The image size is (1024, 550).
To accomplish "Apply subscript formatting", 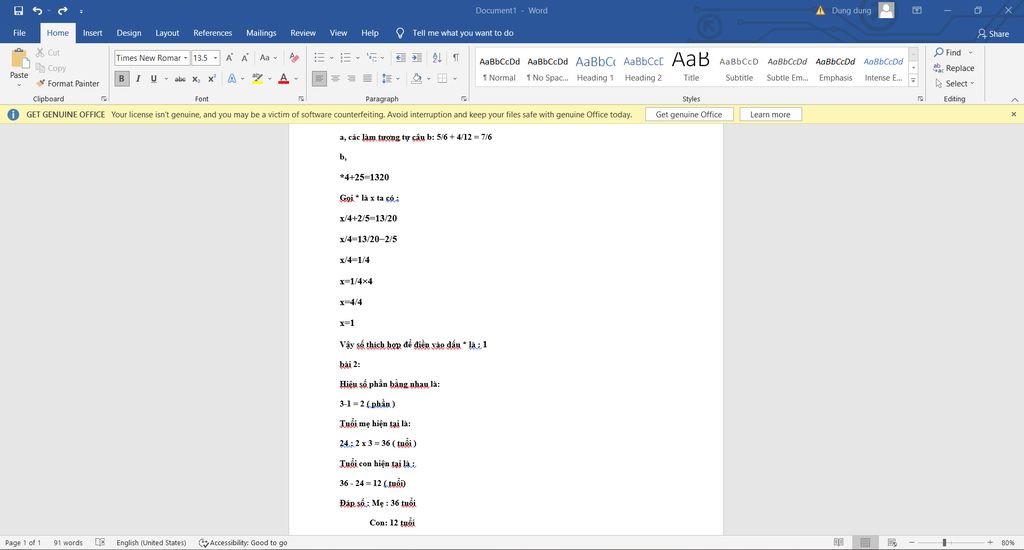I will (x=196, y=78).
